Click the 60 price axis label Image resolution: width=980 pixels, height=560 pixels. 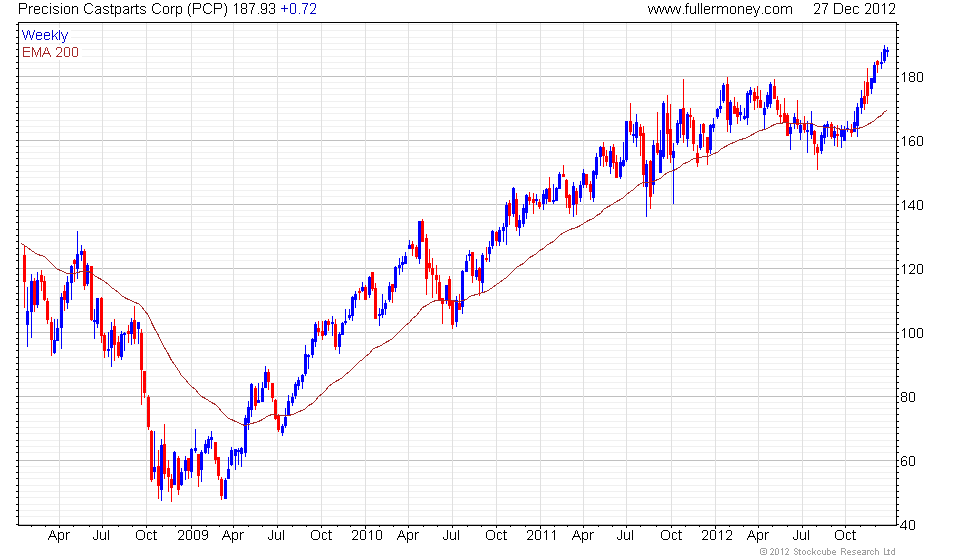[x=908, y=461]
